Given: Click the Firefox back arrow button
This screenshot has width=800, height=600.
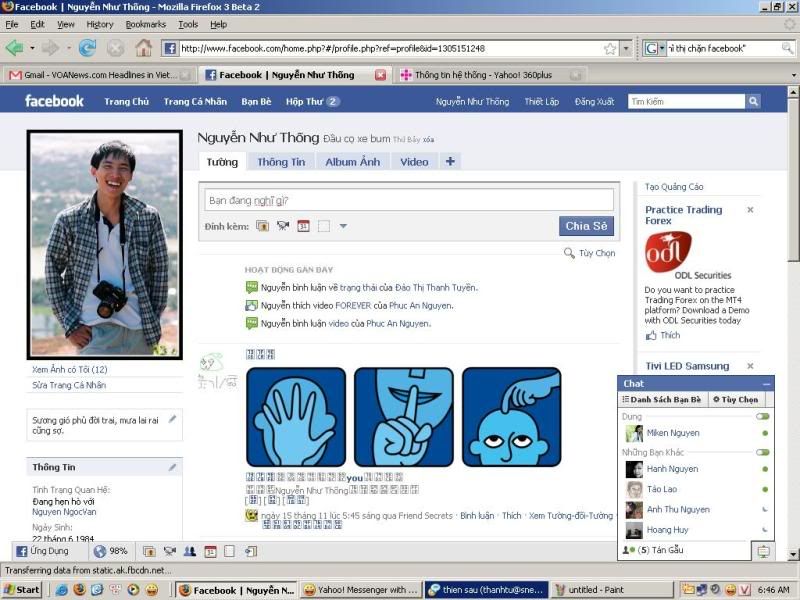Looking at the screenshot, I should 14,48.
